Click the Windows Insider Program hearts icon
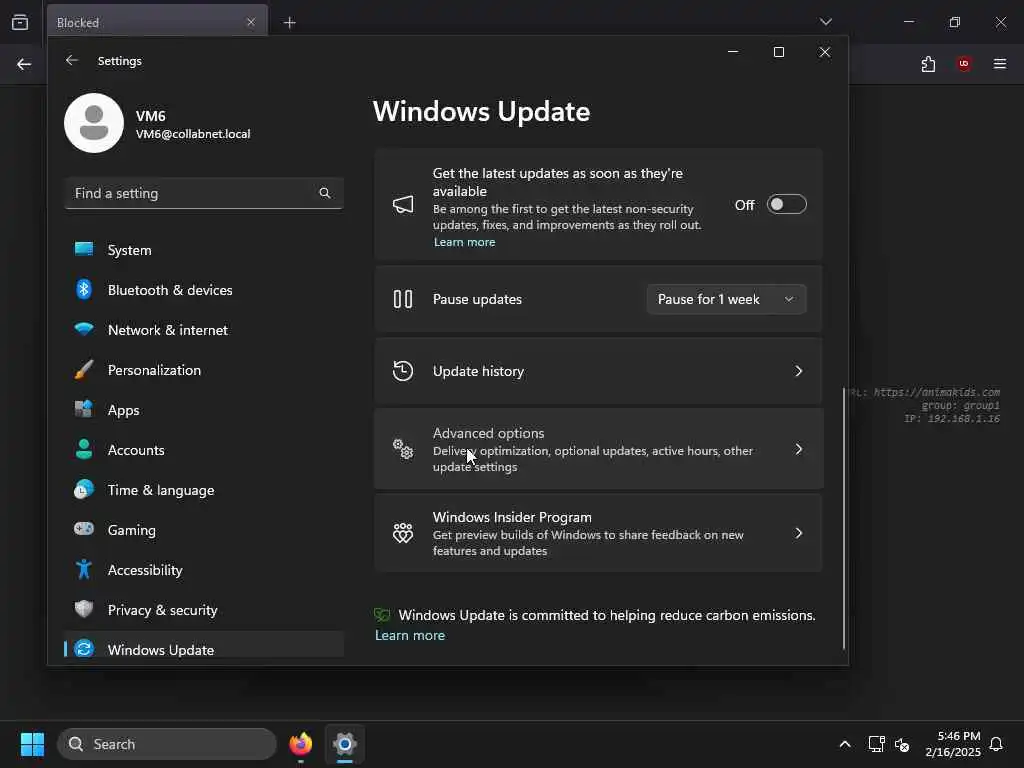 point(403,533)
